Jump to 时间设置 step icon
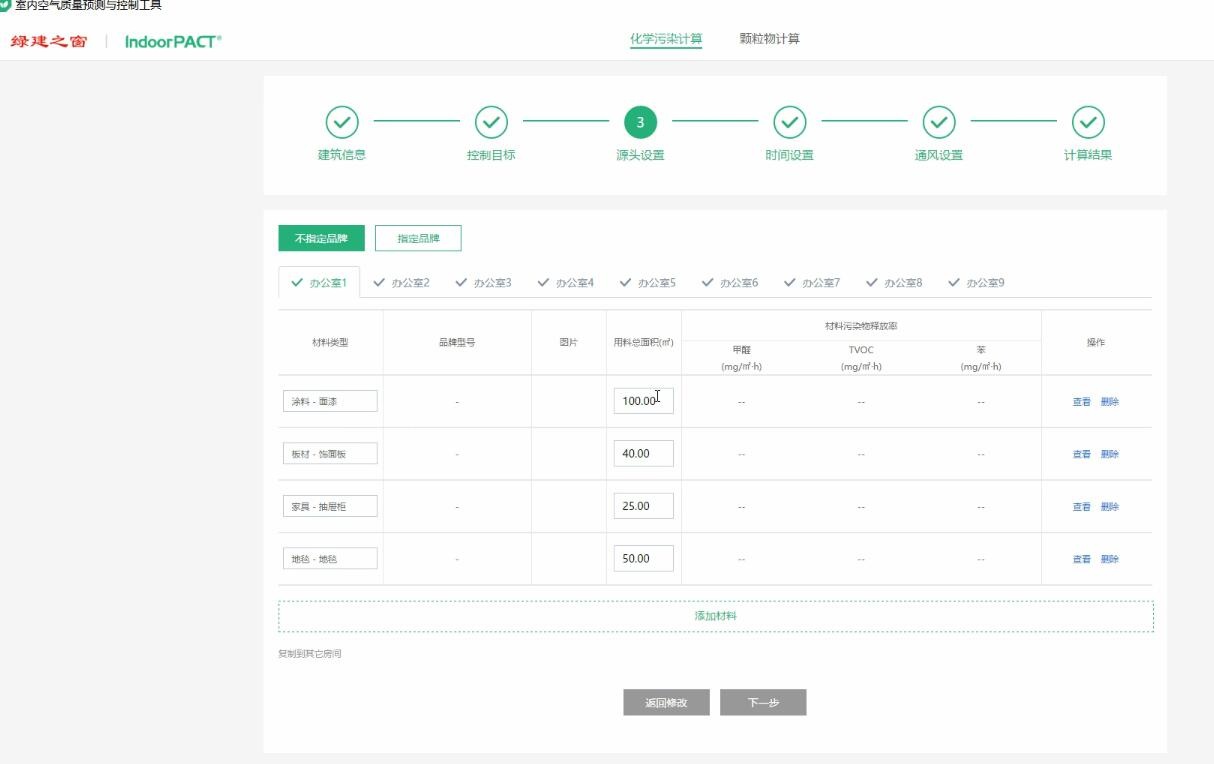Viewport: 1214px width, 764px height. coord(789,123)
